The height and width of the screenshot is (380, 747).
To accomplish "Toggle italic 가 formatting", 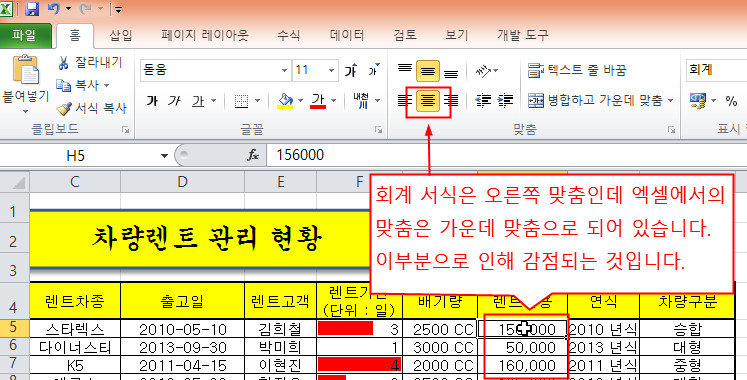I will [x=174, y=101].
